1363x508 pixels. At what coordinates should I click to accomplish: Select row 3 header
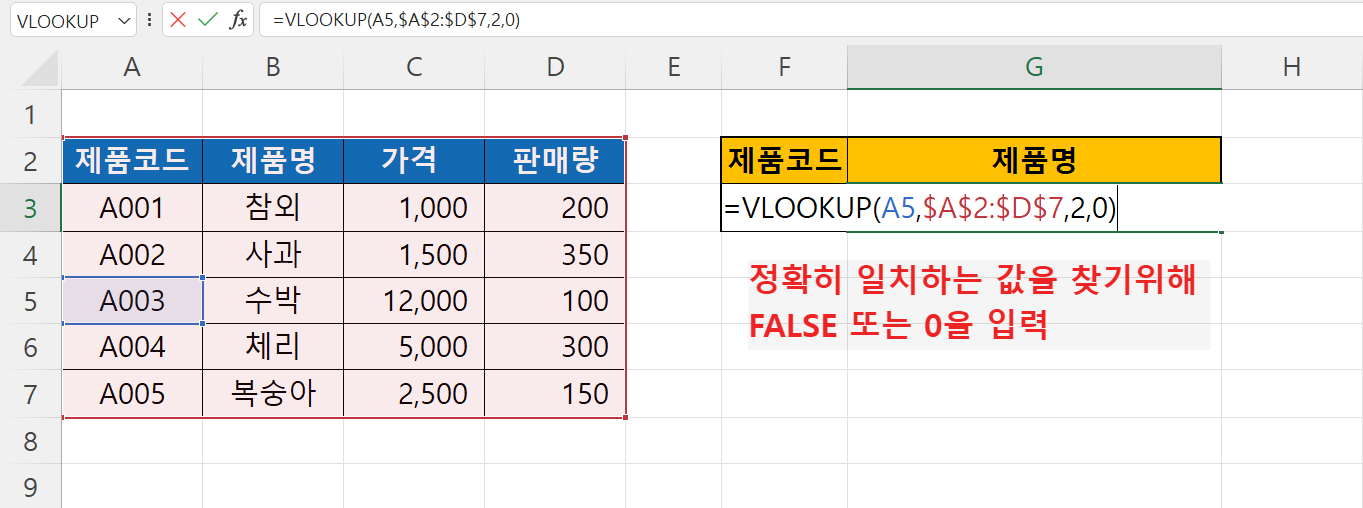pos(31,208)
